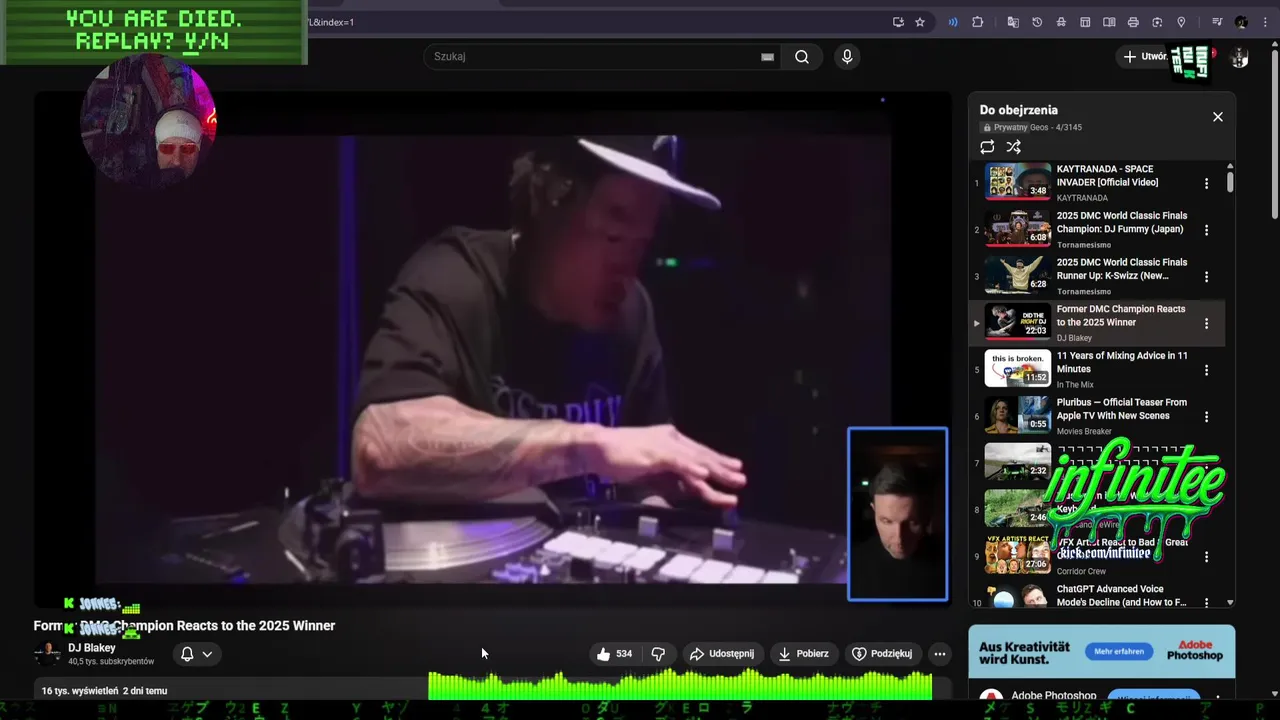The height and width of the screenshot is (720, 1280).
Task: Click the main video player area
Action: tap(493, 350)
